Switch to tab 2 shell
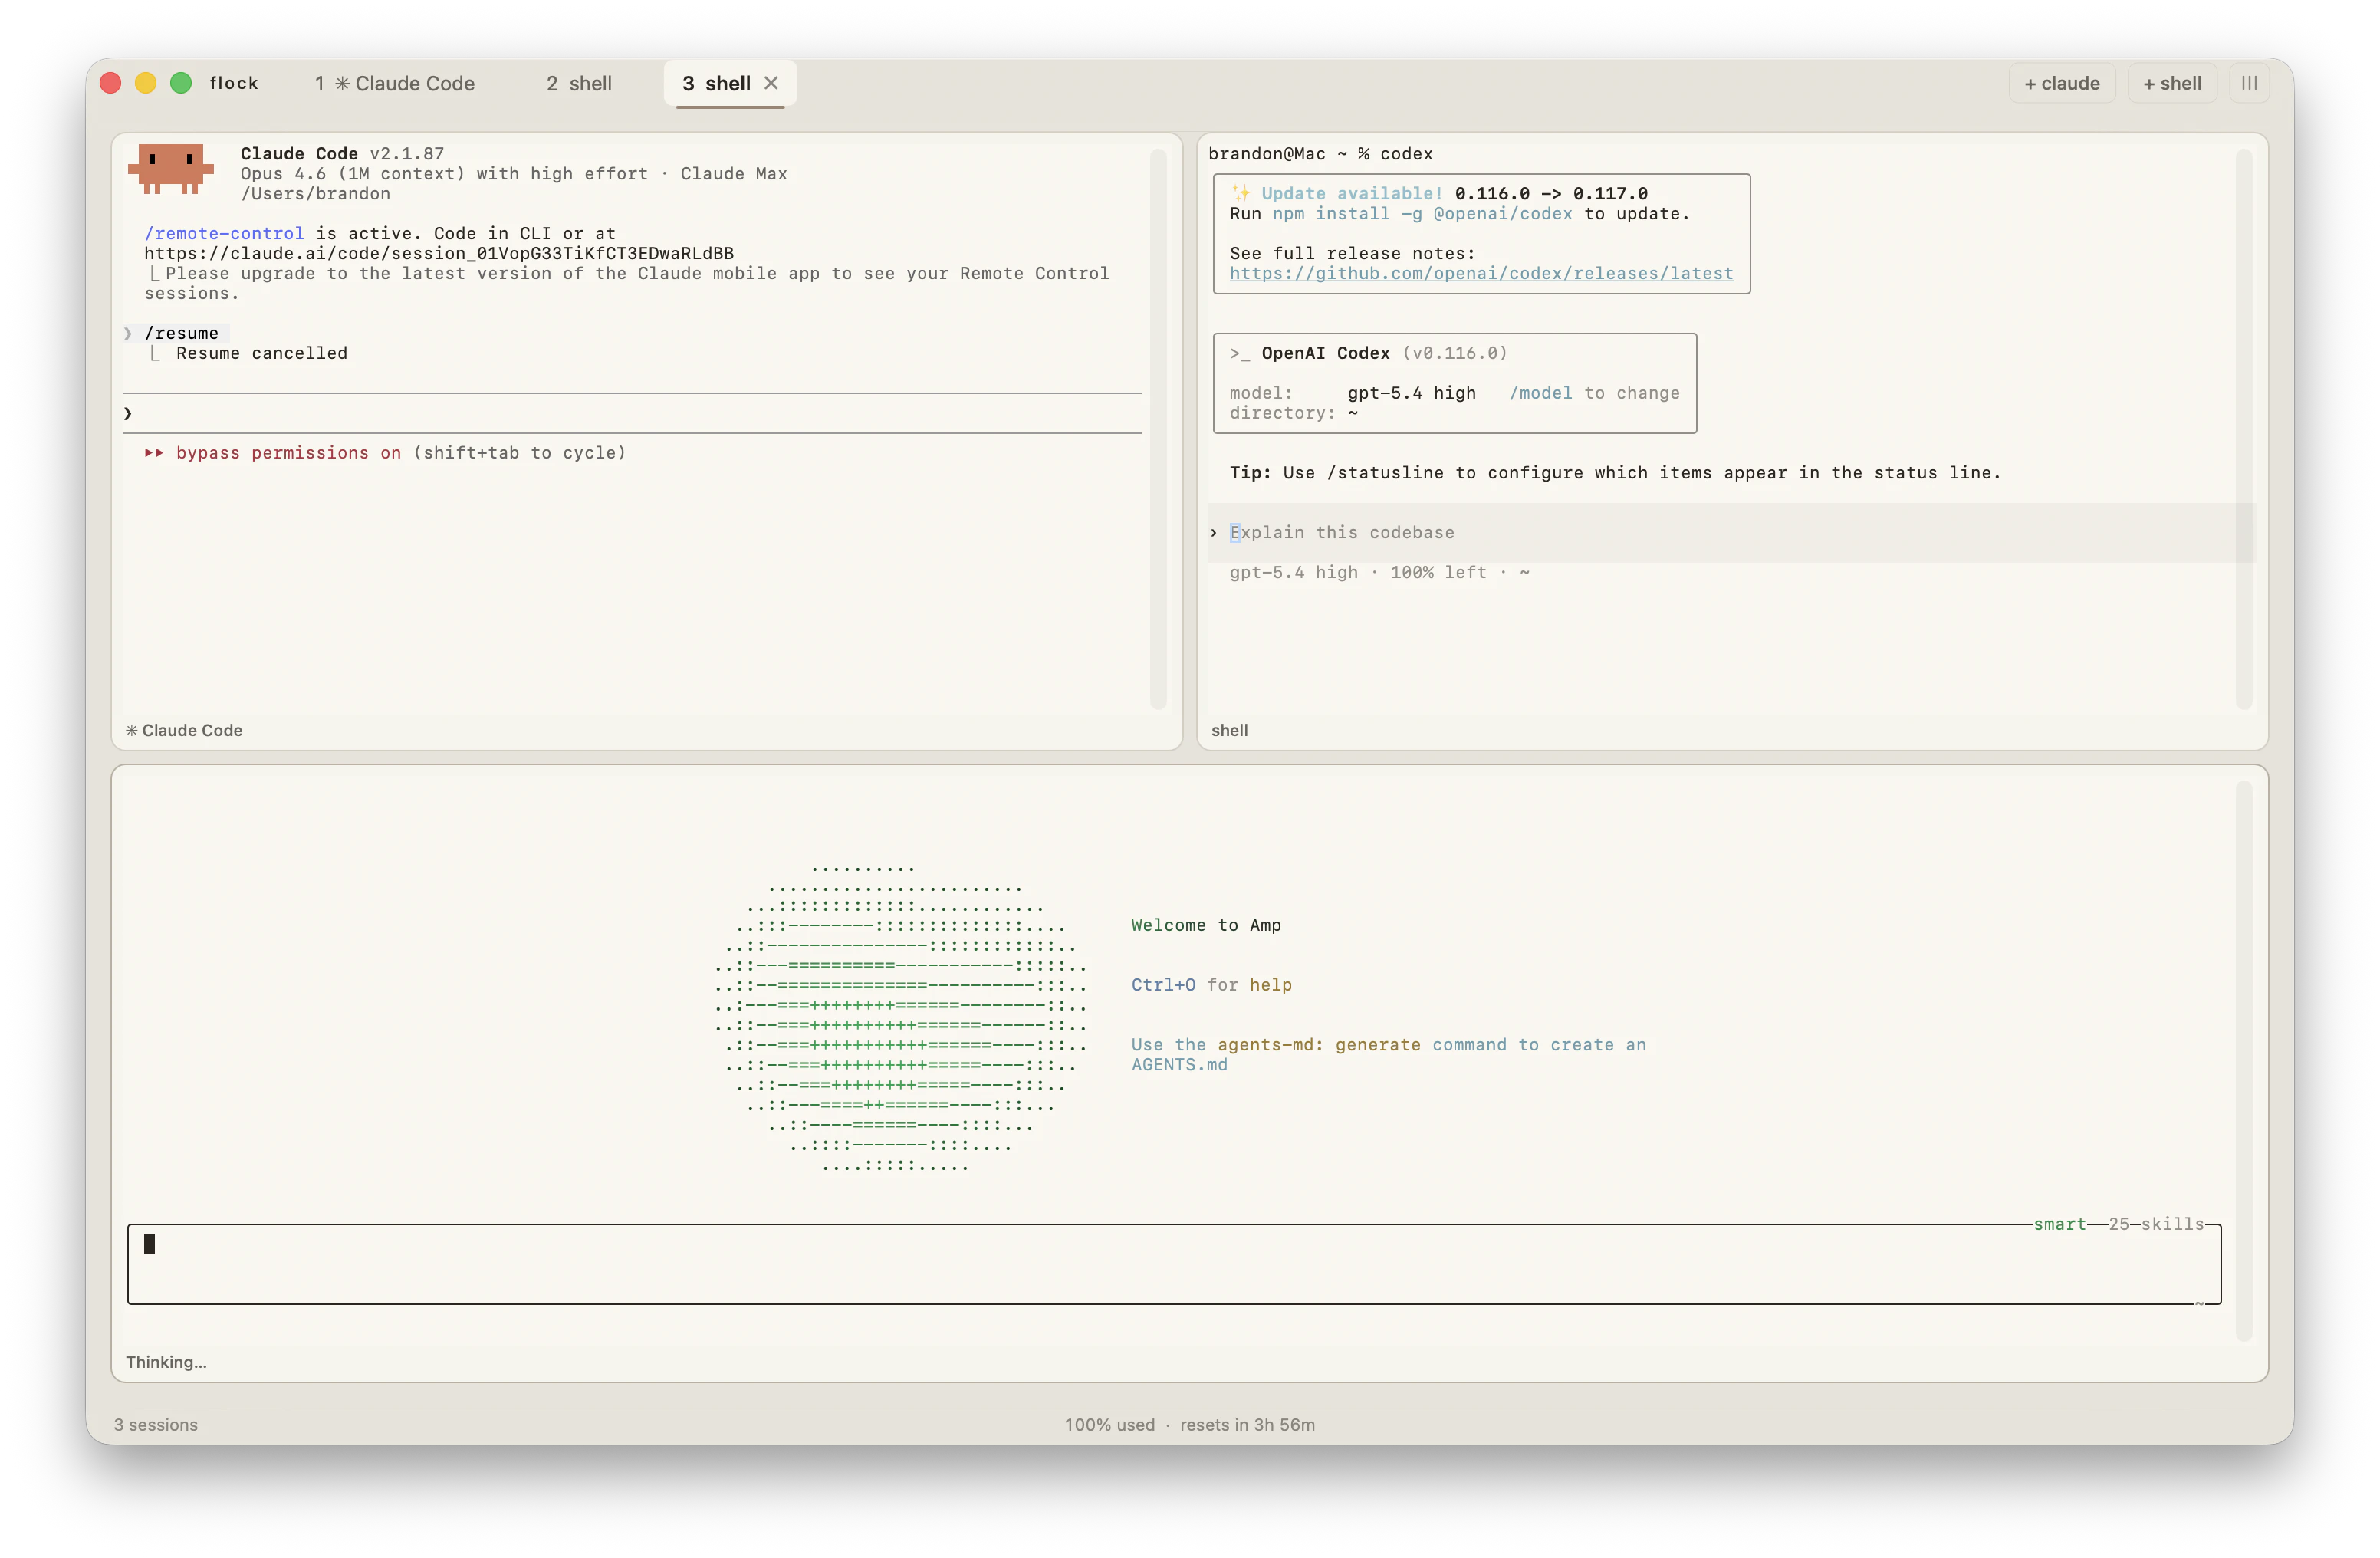 pos(579,84)
